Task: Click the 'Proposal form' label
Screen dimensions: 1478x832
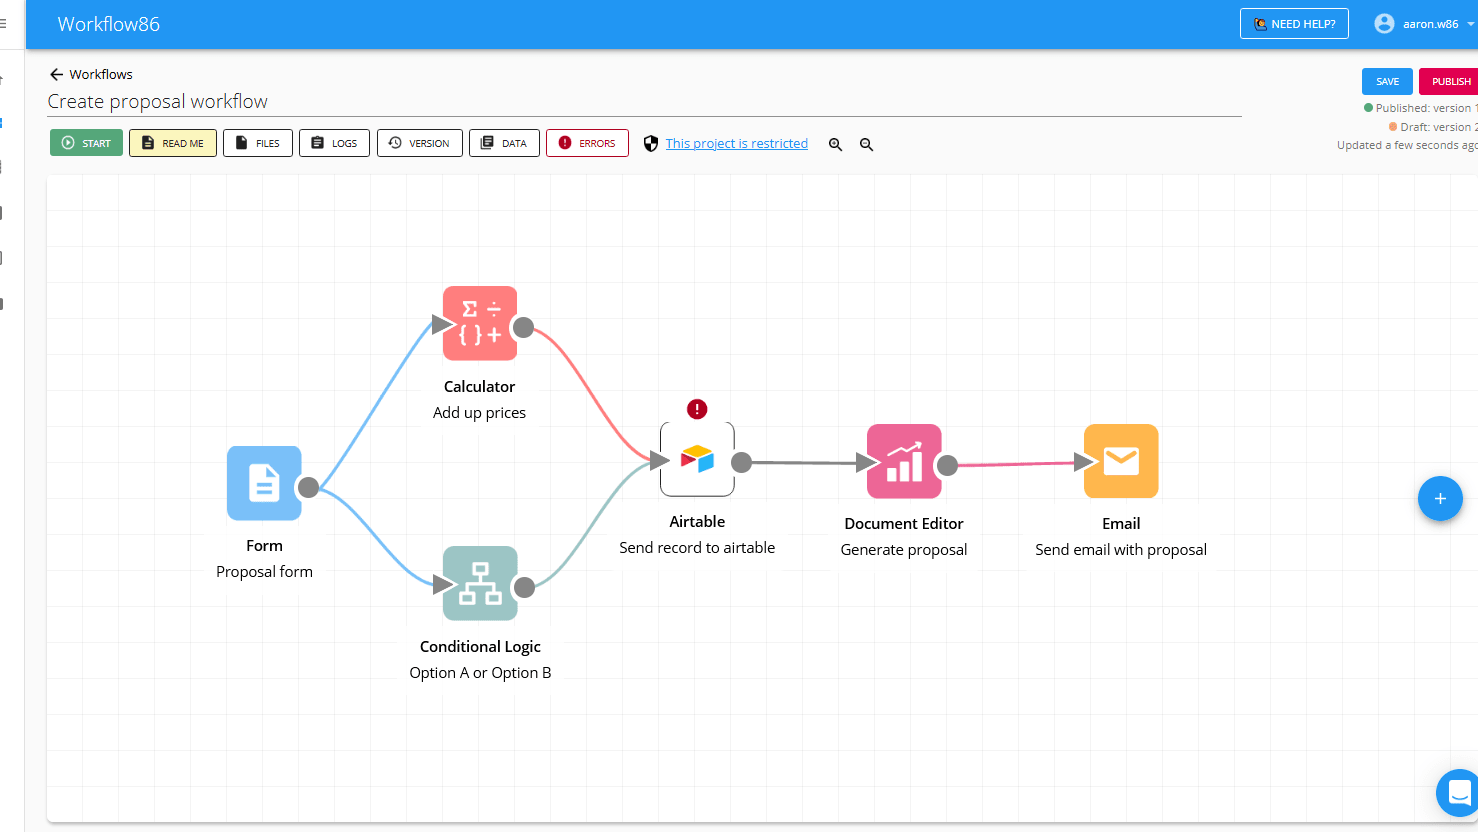Action: pos(264,571)
